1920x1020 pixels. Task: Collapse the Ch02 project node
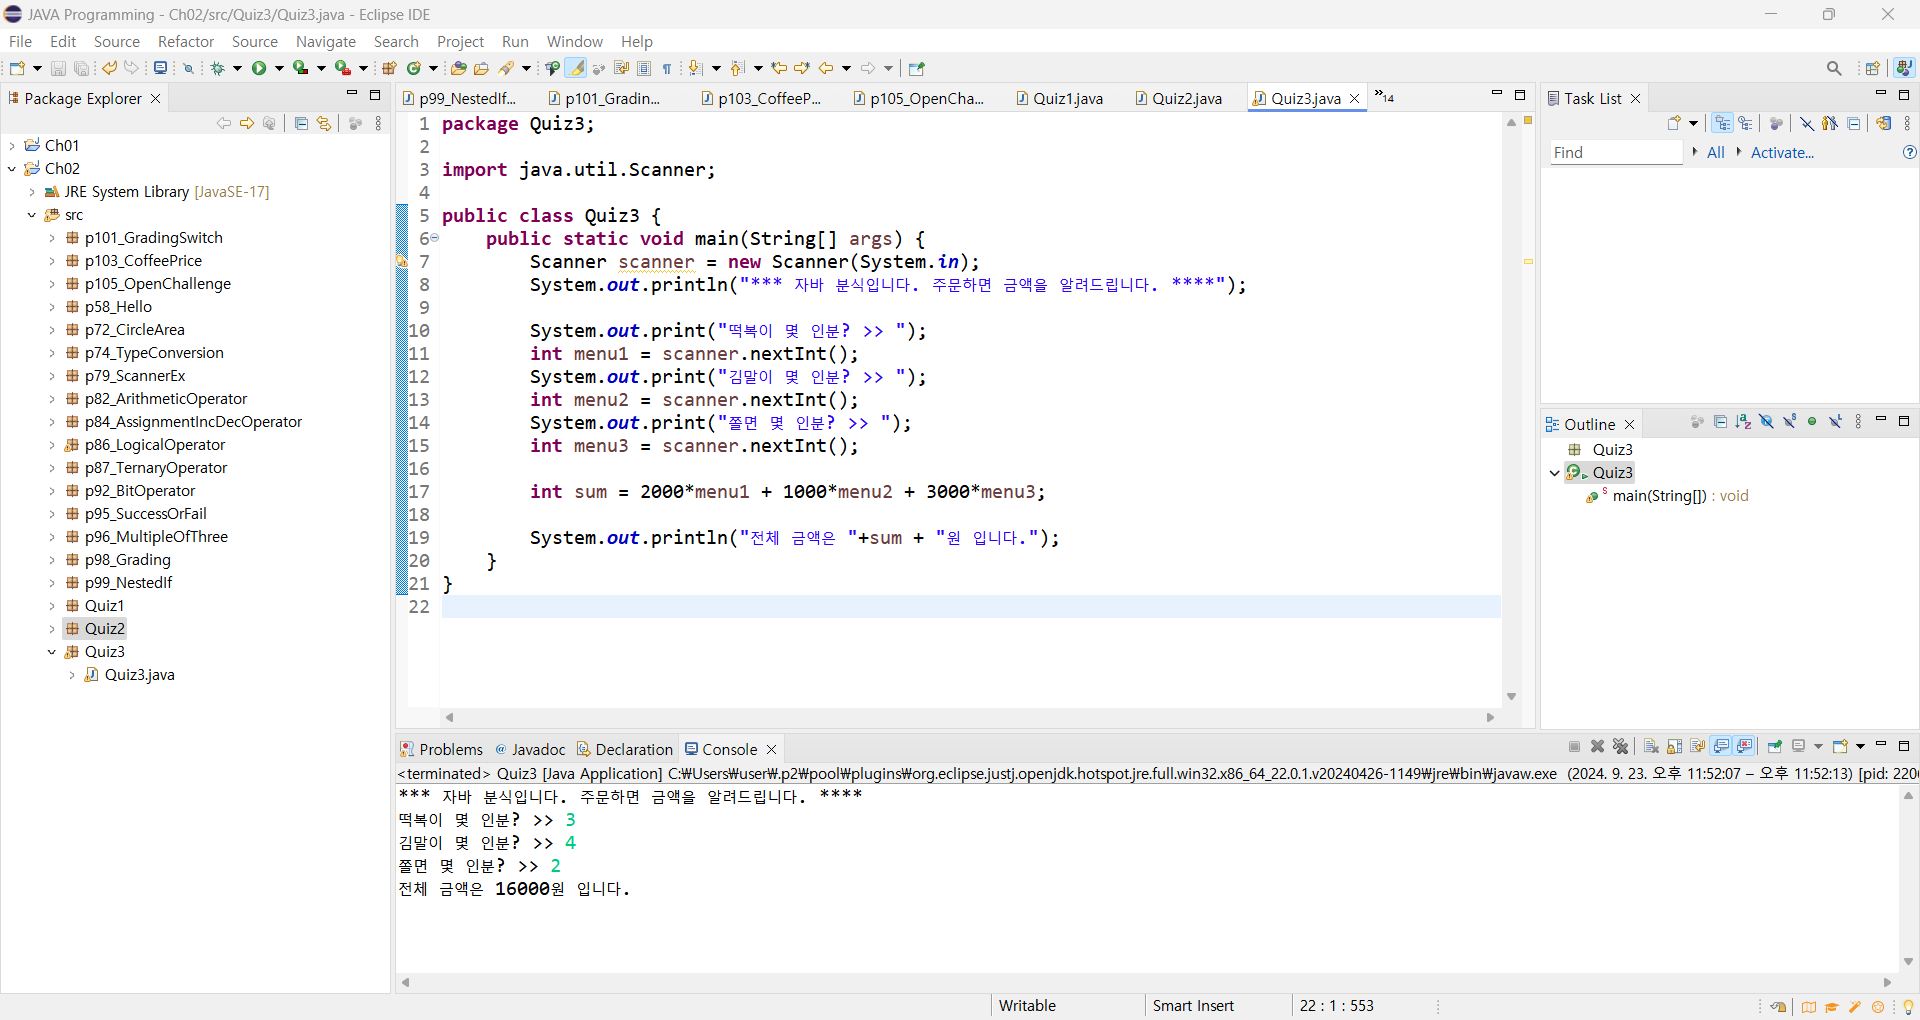tap(12, 168)
